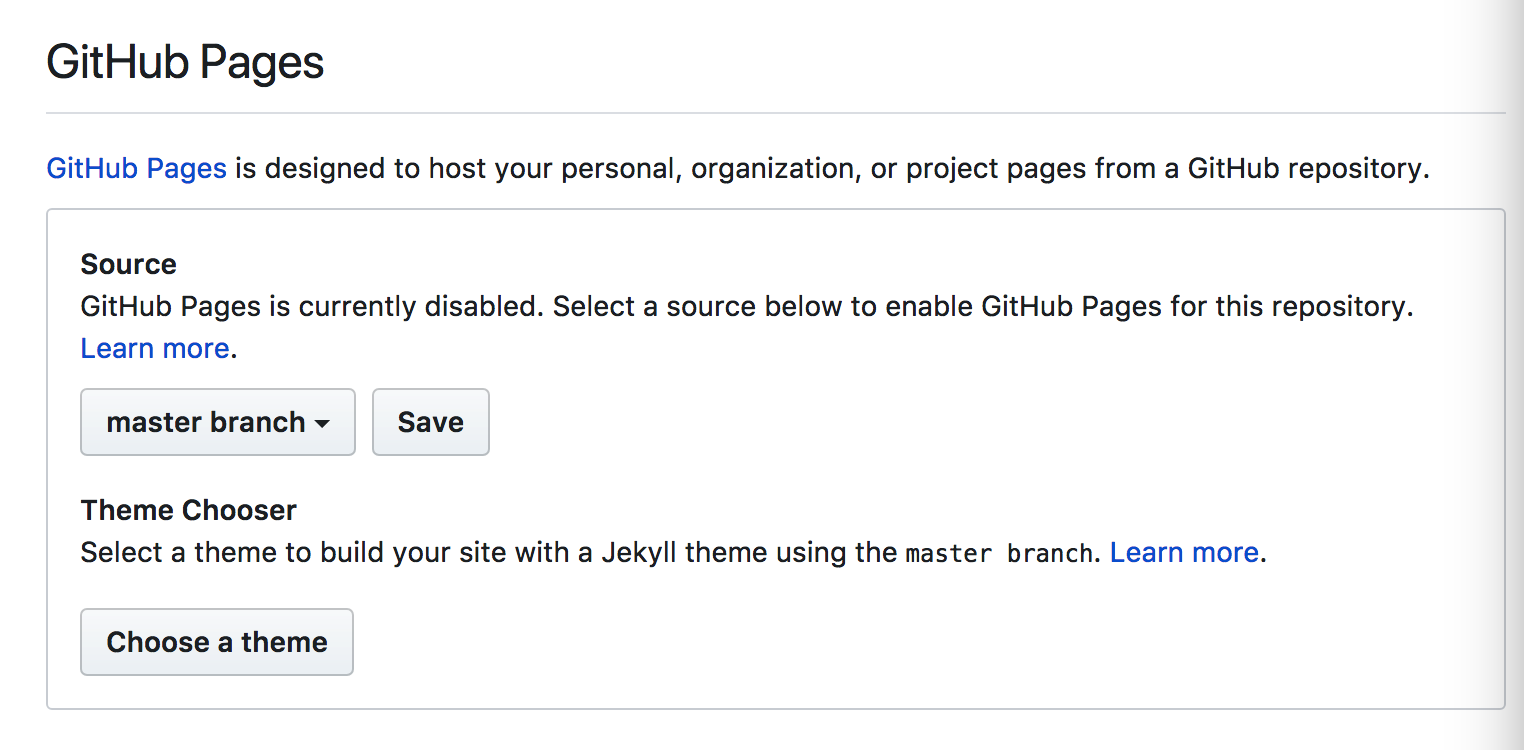
Task: Click the caret arrow beside master branch
Action: coord(322,424)
